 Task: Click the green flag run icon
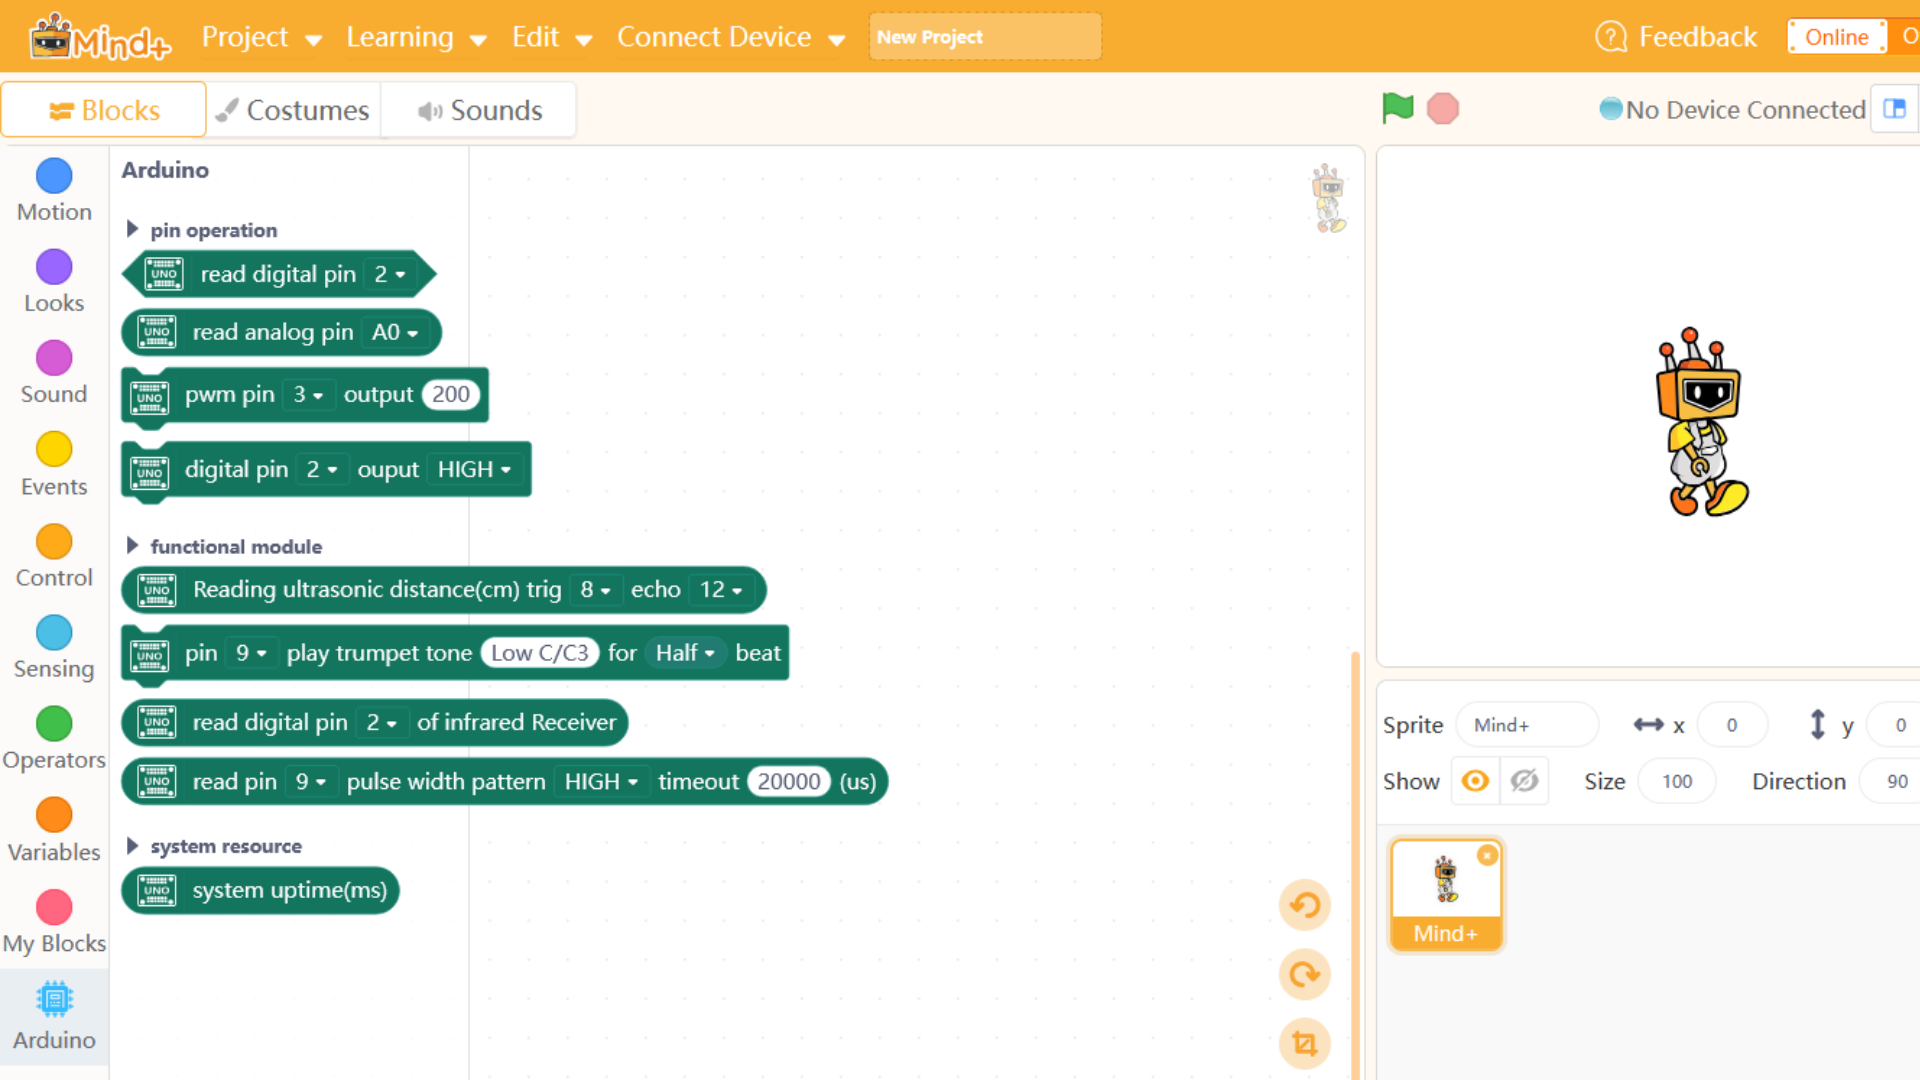coord(1397,108)
